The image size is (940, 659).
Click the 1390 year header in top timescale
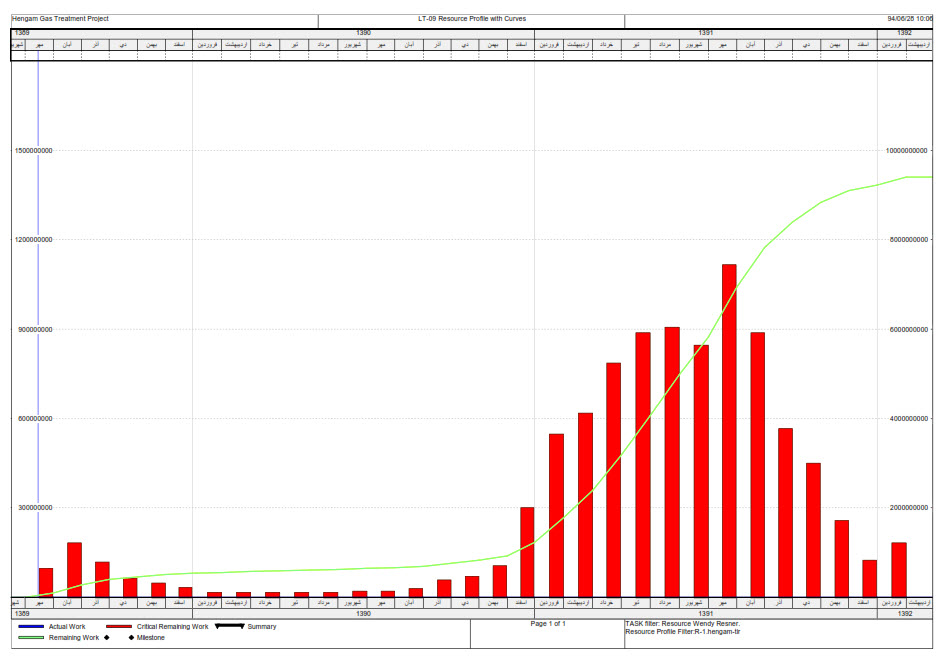click(x=363, y=33)
